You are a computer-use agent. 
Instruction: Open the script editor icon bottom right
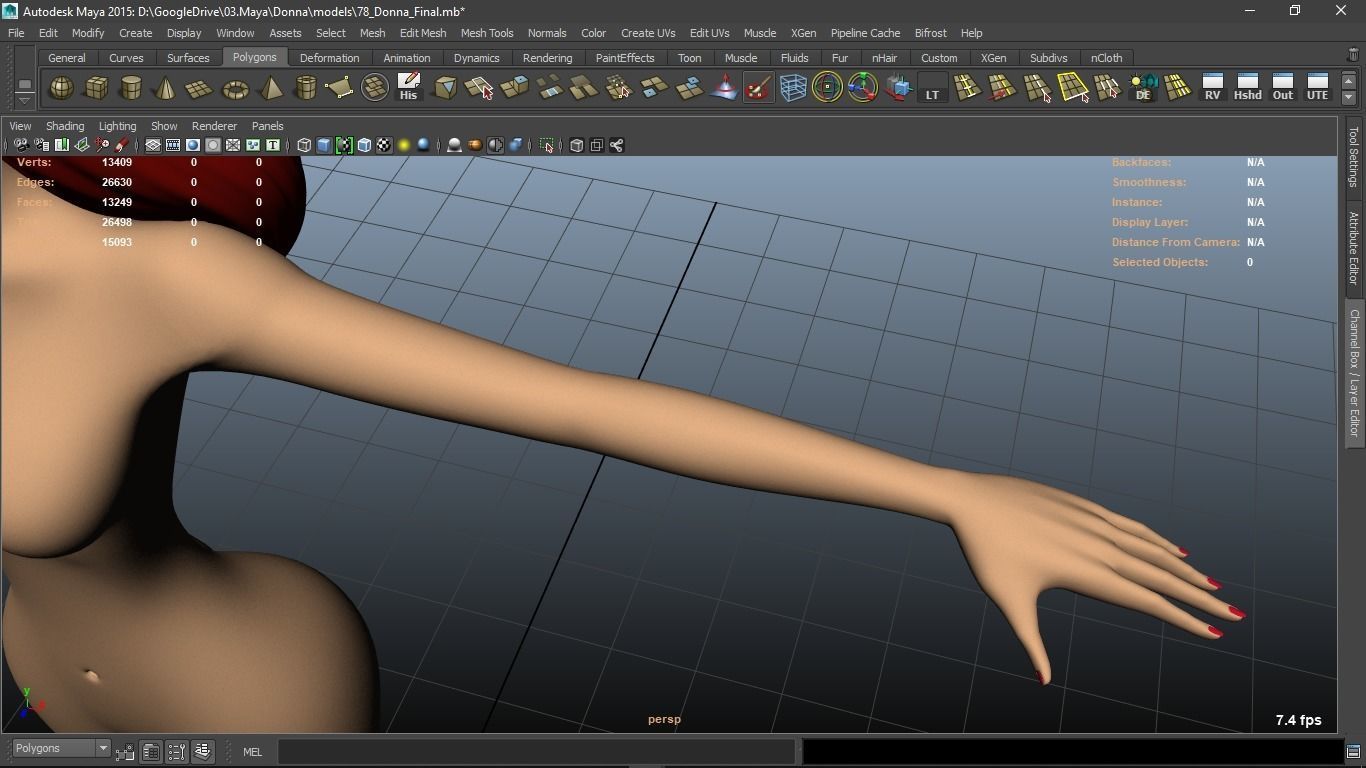(x=1353, y=751)
